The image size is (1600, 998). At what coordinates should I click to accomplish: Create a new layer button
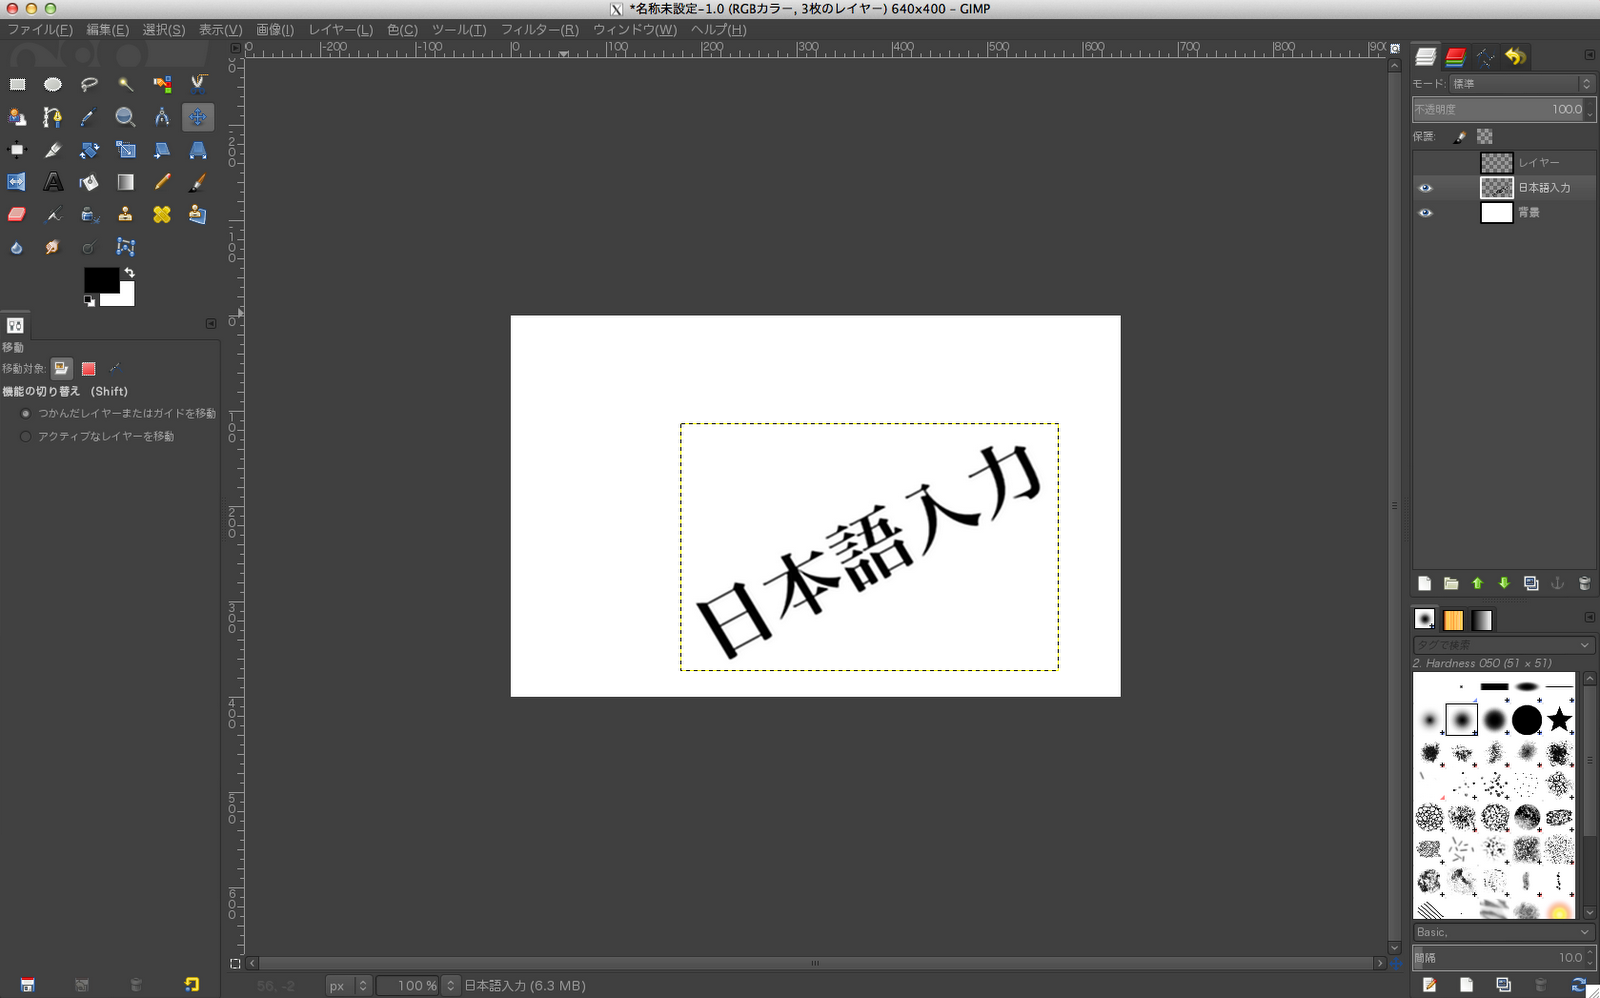1424,583
